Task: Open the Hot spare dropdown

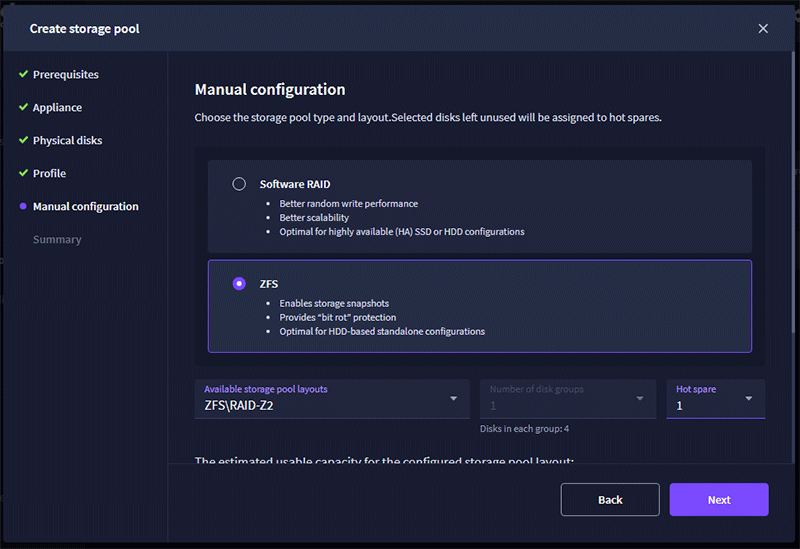Action: 715,399
